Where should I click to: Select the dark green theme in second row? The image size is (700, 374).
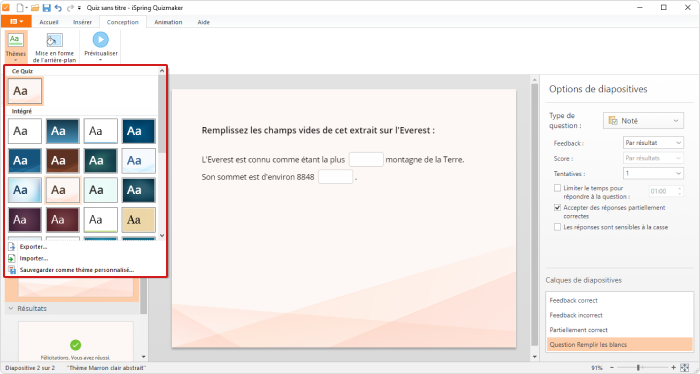click(100, 160)
